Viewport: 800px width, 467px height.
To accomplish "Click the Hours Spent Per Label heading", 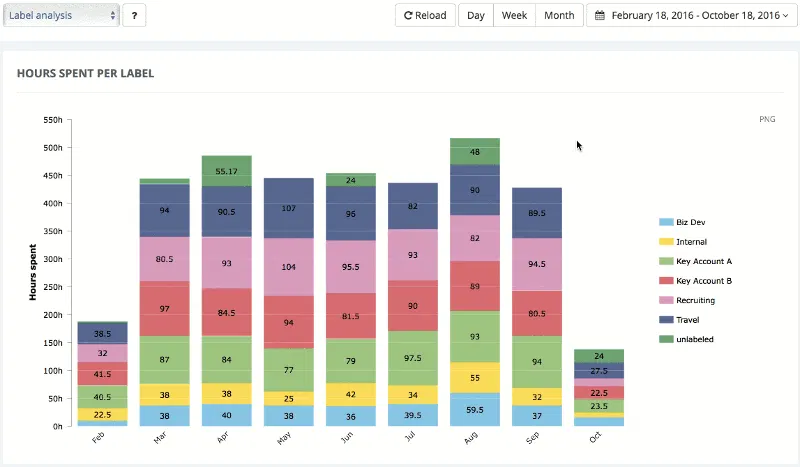I will point(85,73).
